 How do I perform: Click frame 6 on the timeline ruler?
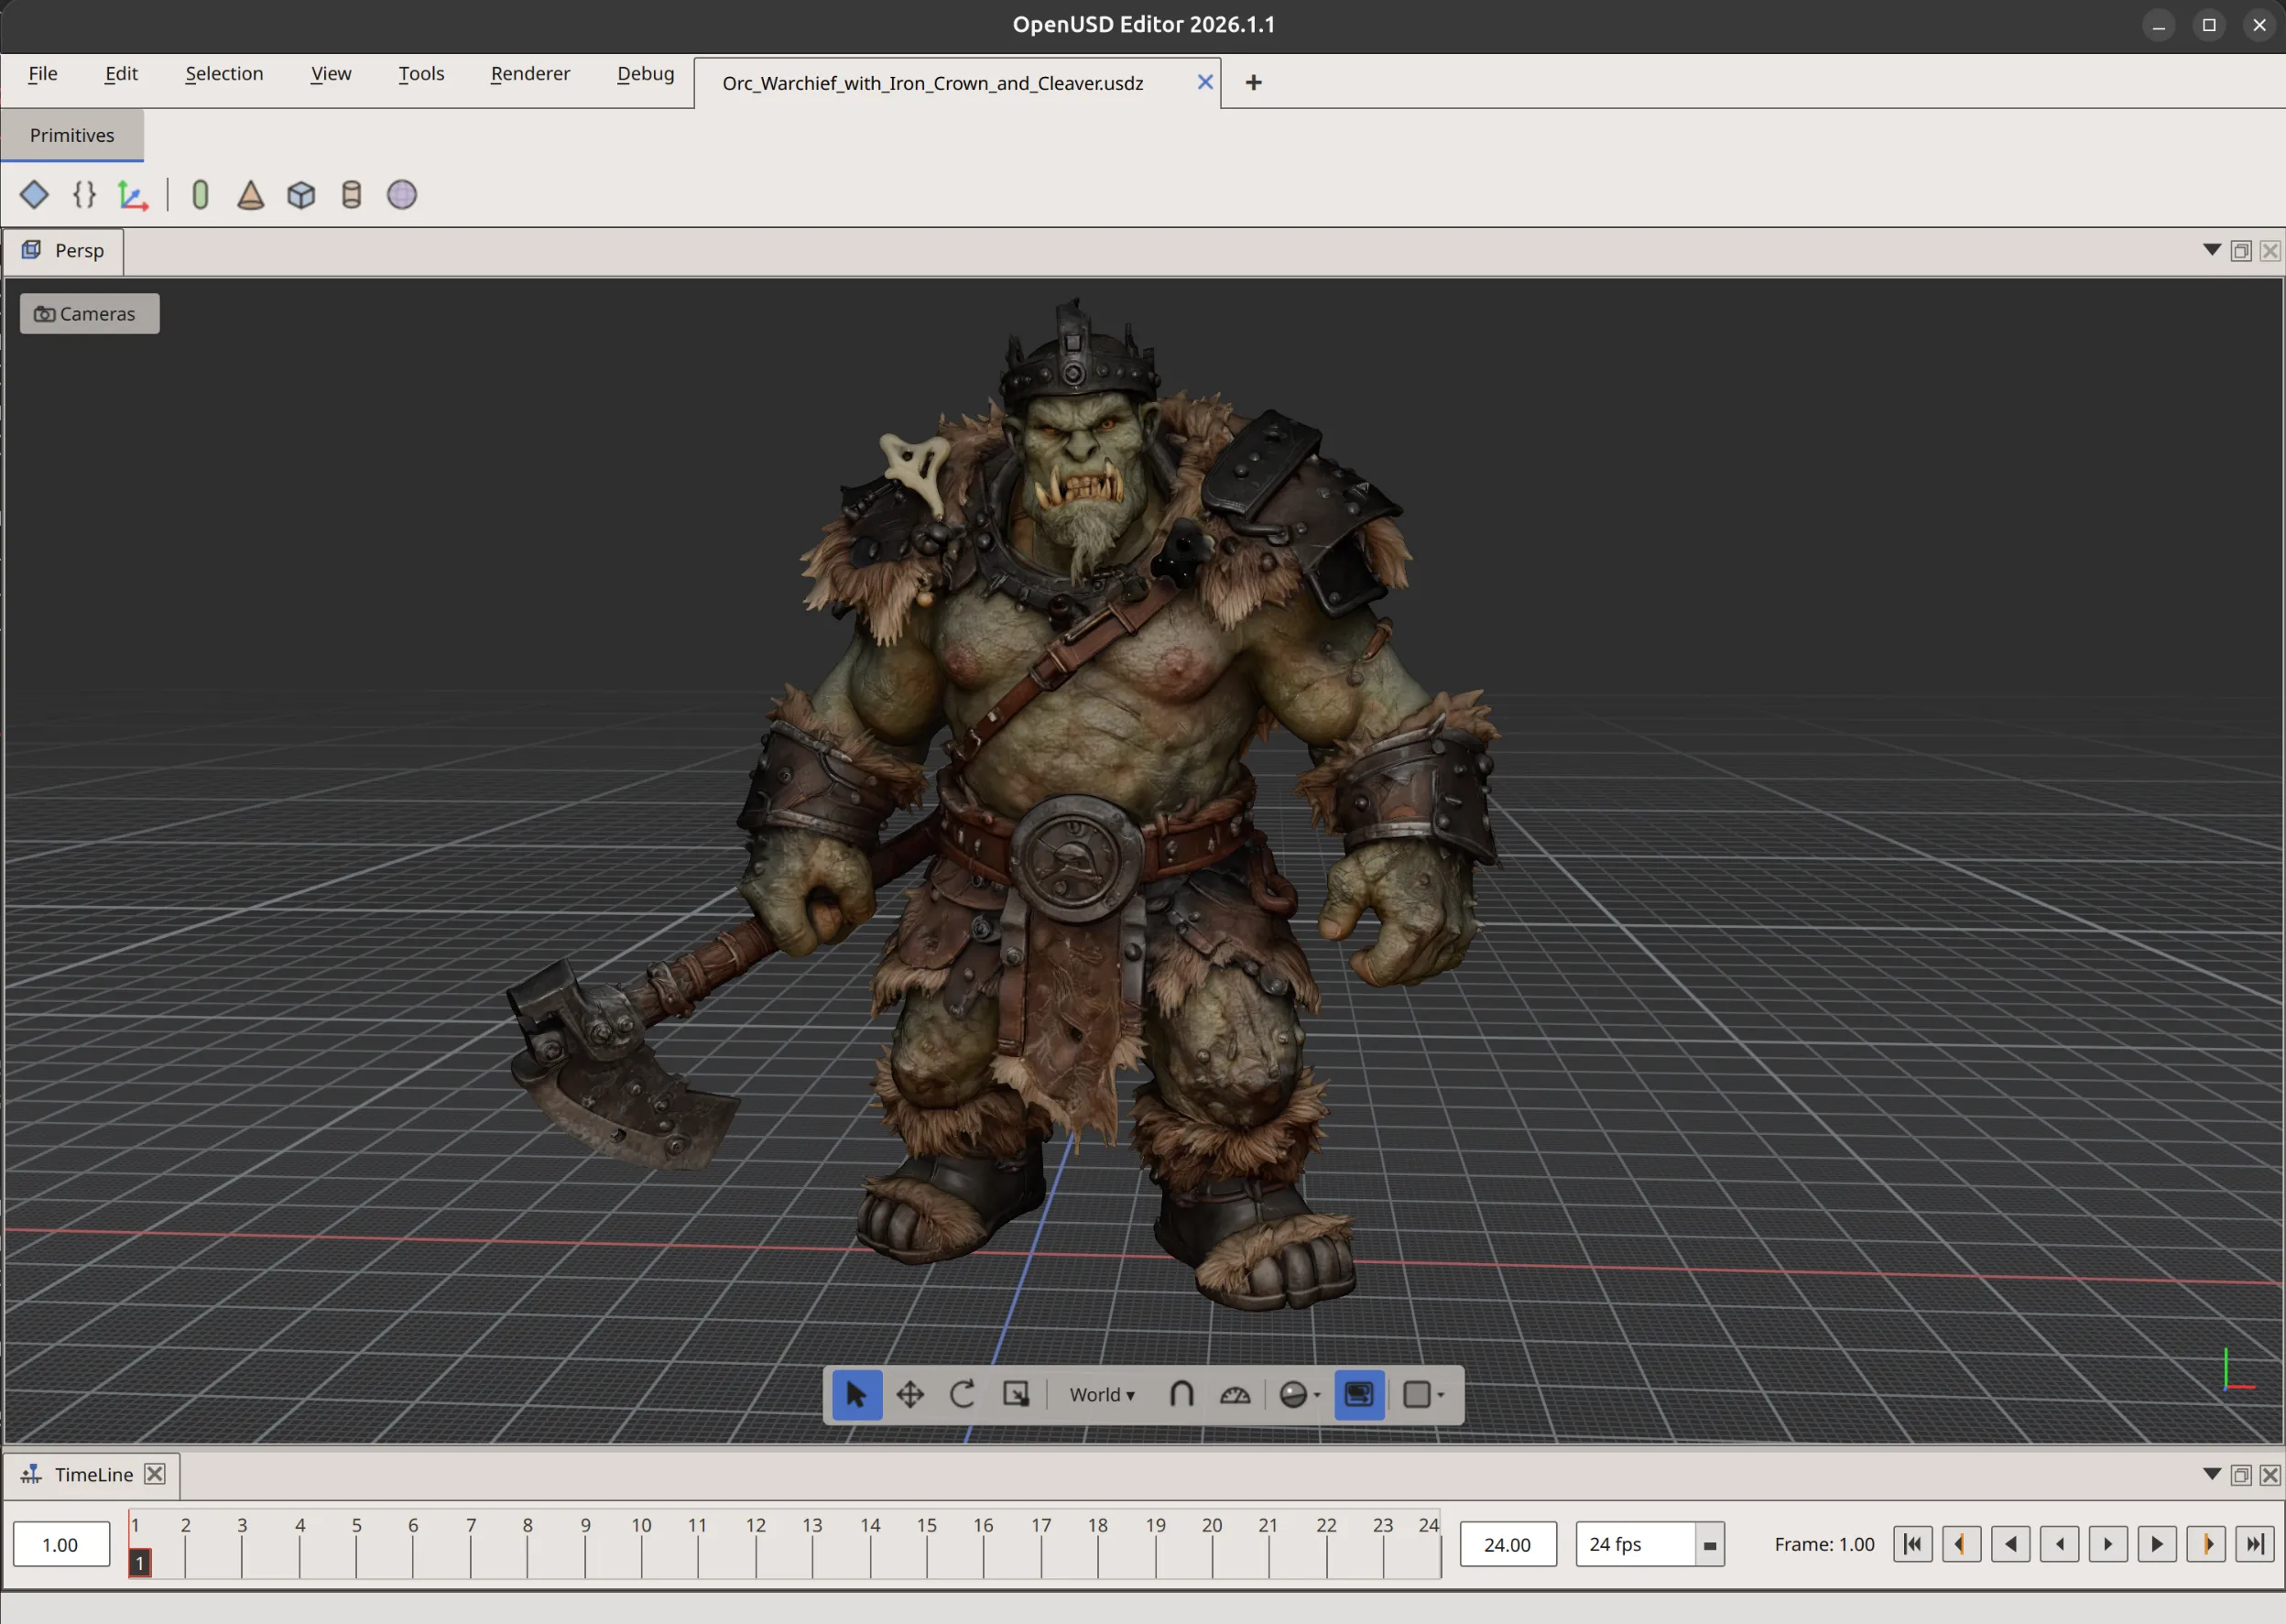(x=413, y=1545)
